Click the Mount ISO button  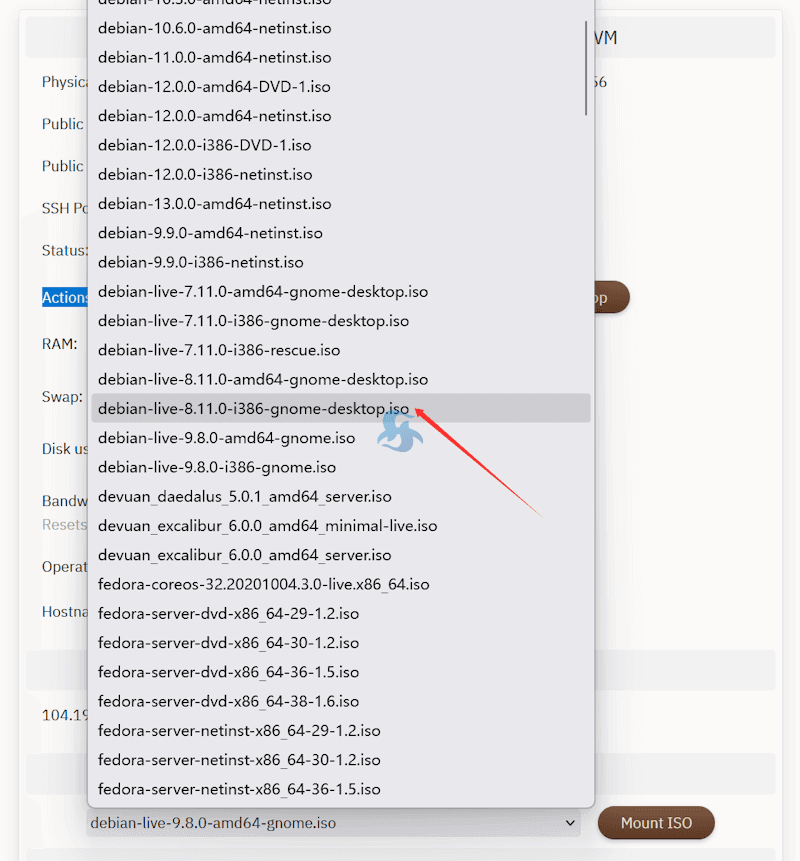tap(656, 823)
